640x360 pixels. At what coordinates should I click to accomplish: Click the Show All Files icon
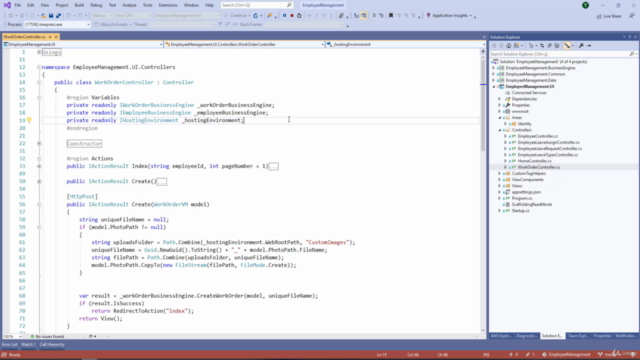pyautogui.click(x=557, y=46)
